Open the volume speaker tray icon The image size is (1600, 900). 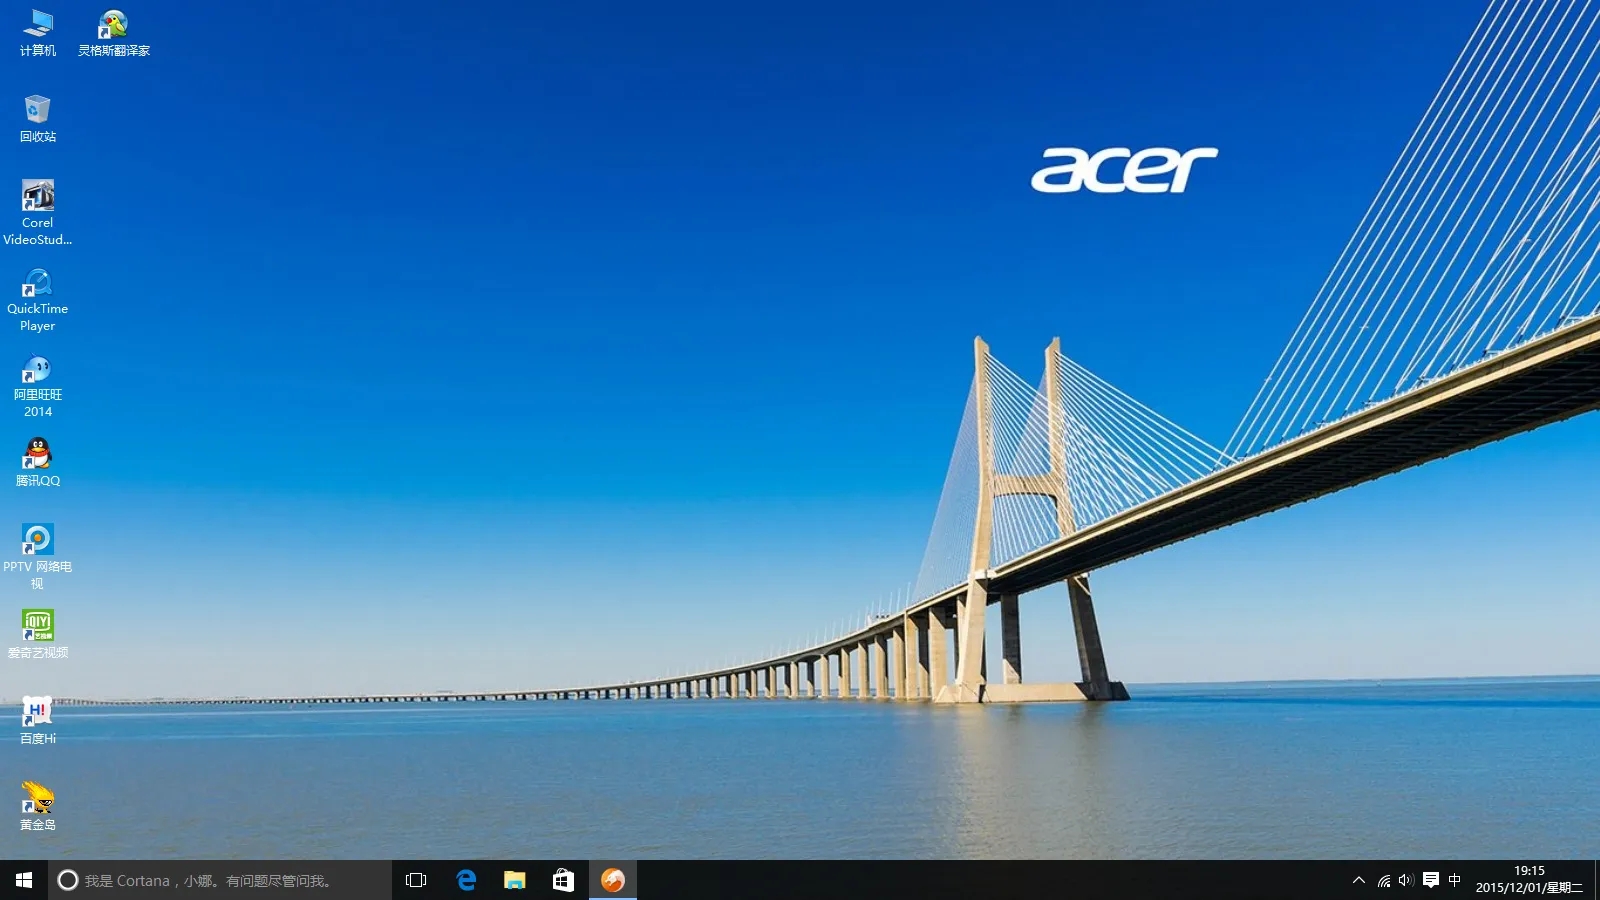coord(1406,880)
